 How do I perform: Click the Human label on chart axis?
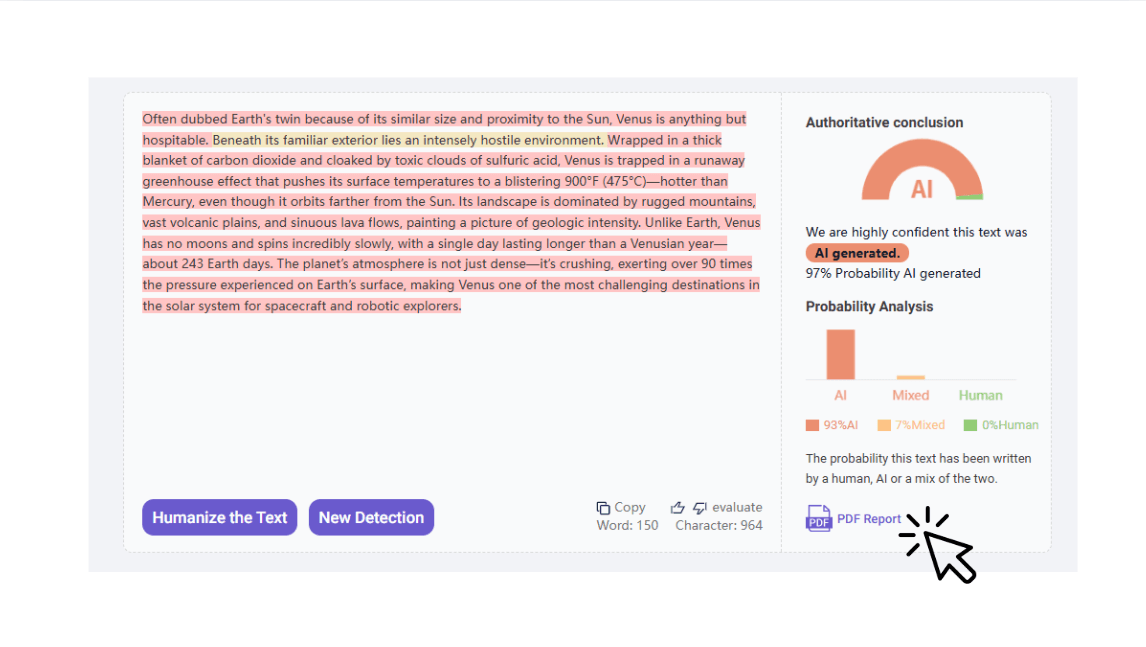980,395
